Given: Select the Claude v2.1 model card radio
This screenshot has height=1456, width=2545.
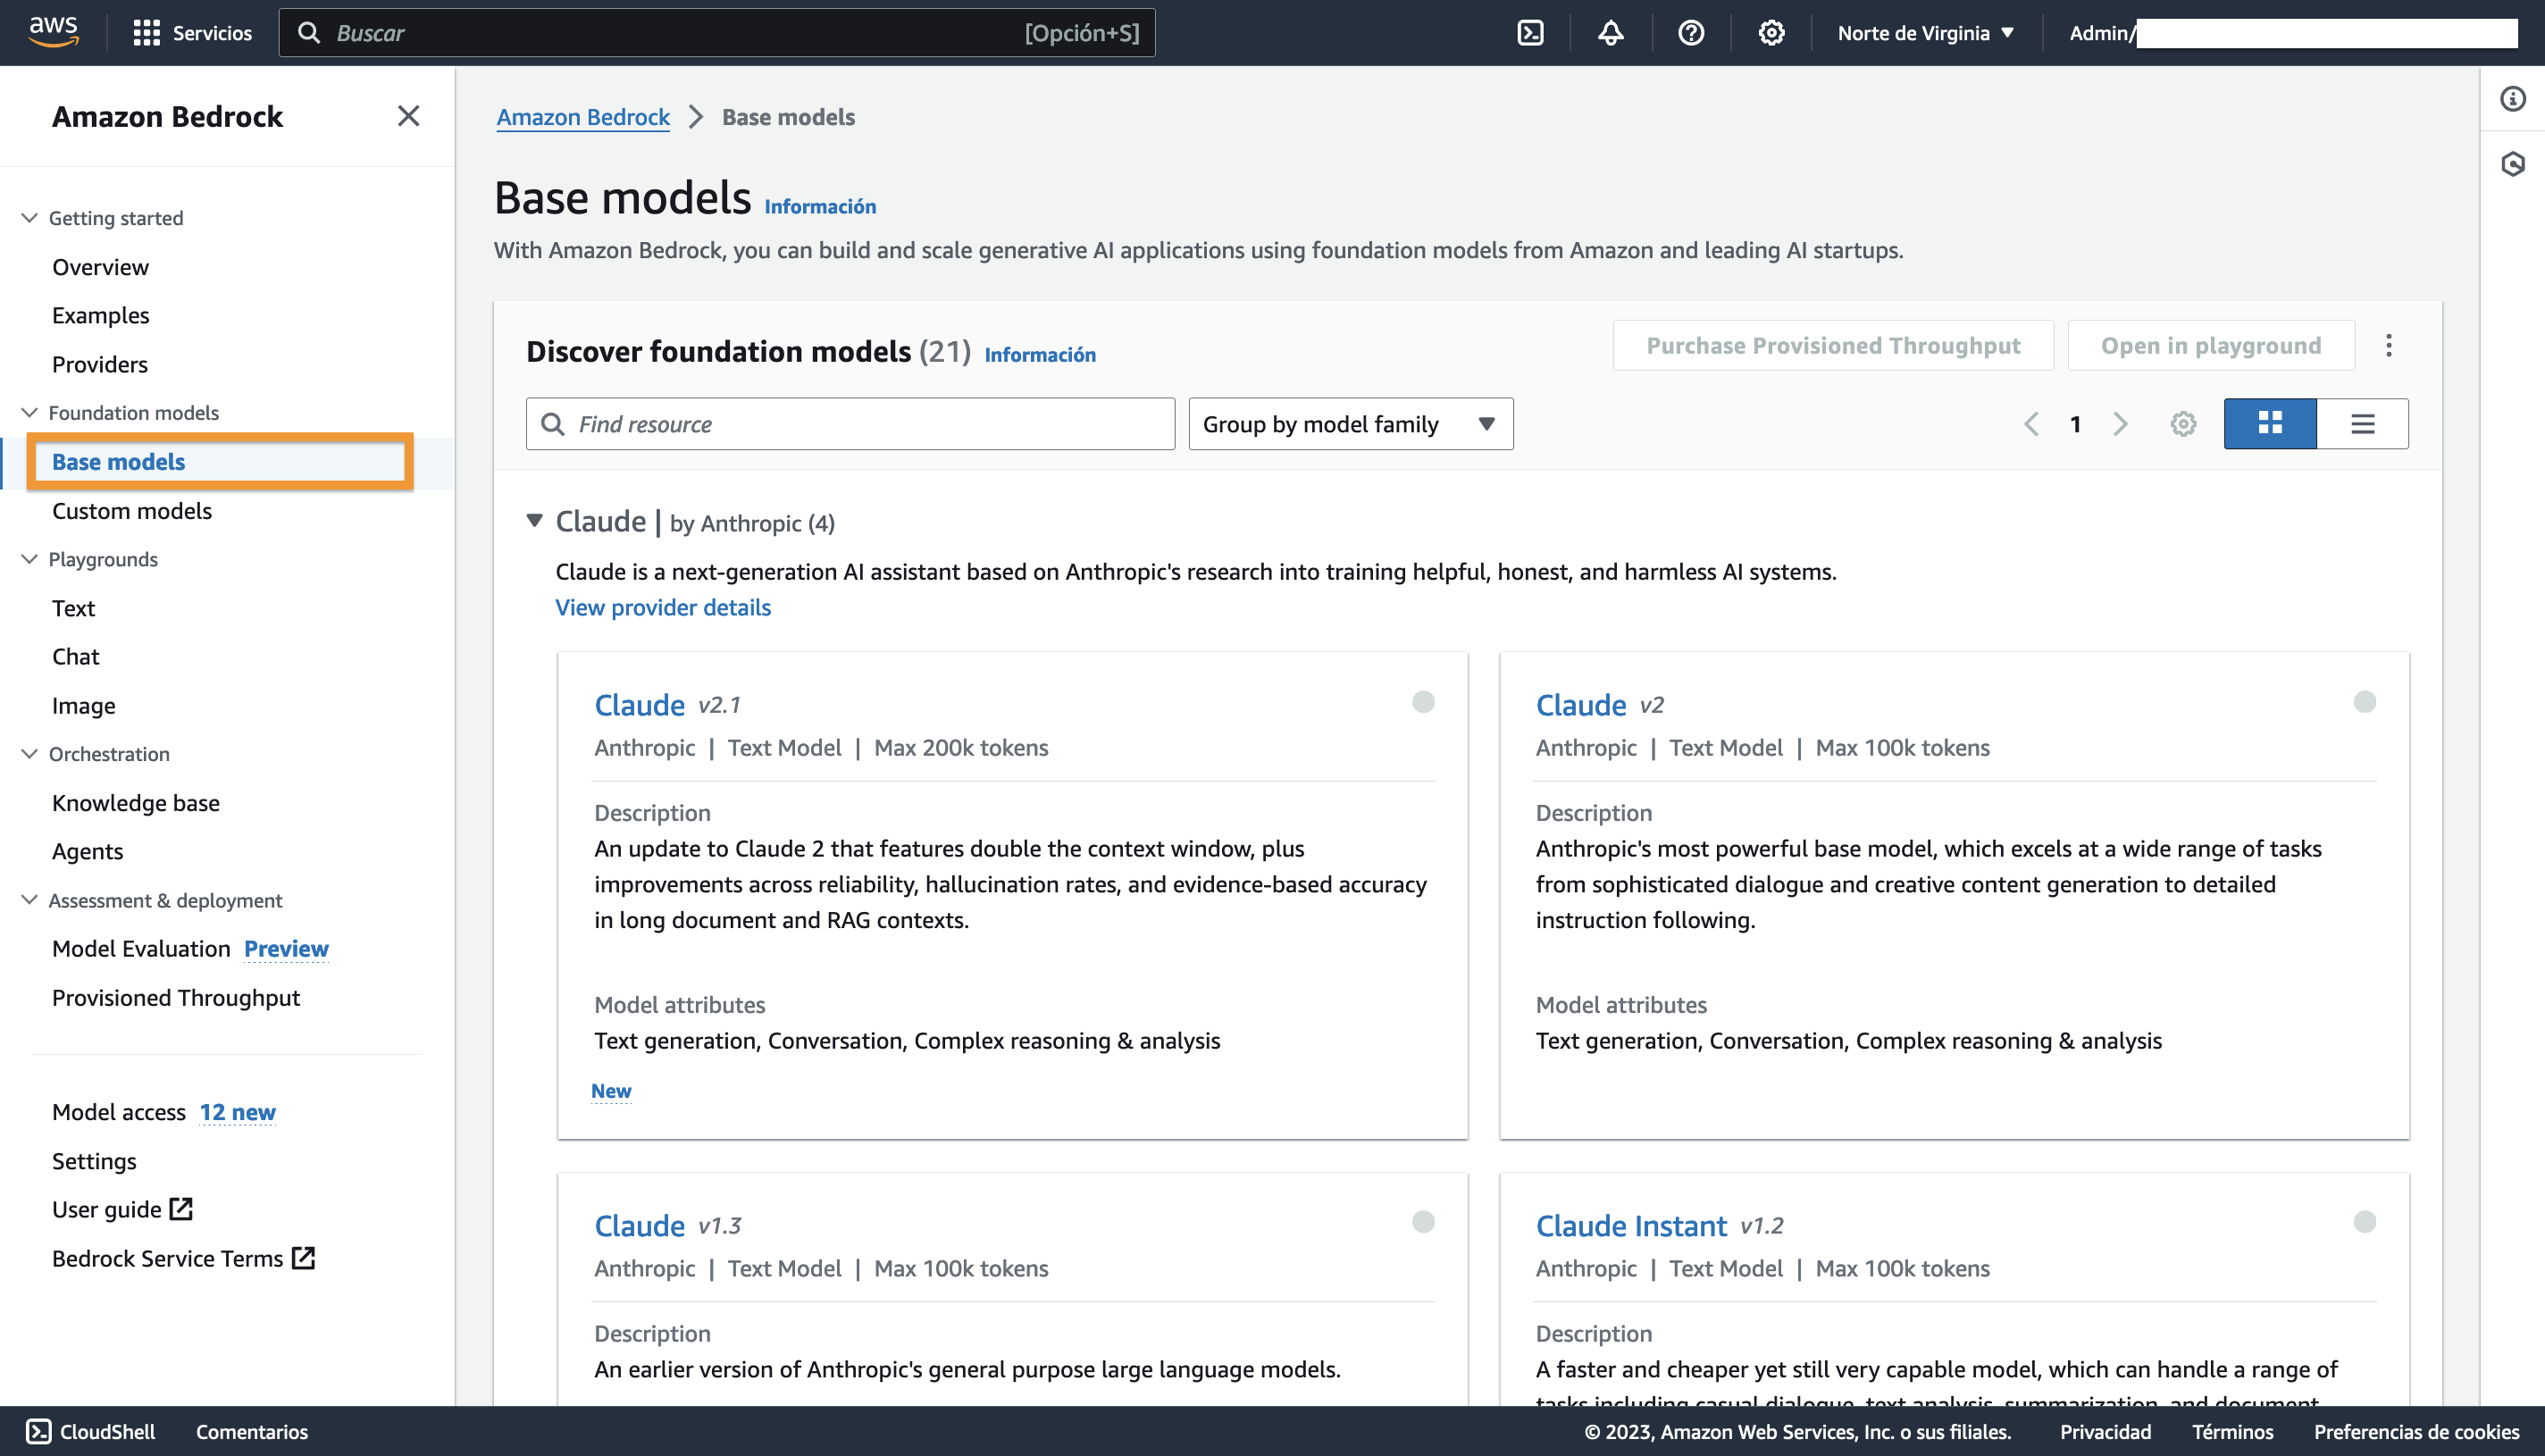Looking at the screenshot, I should tap(1423, 702).
